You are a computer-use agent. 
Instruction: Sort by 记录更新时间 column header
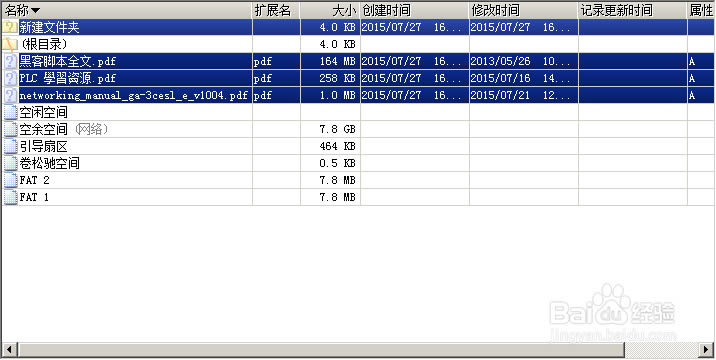[633, 10]
